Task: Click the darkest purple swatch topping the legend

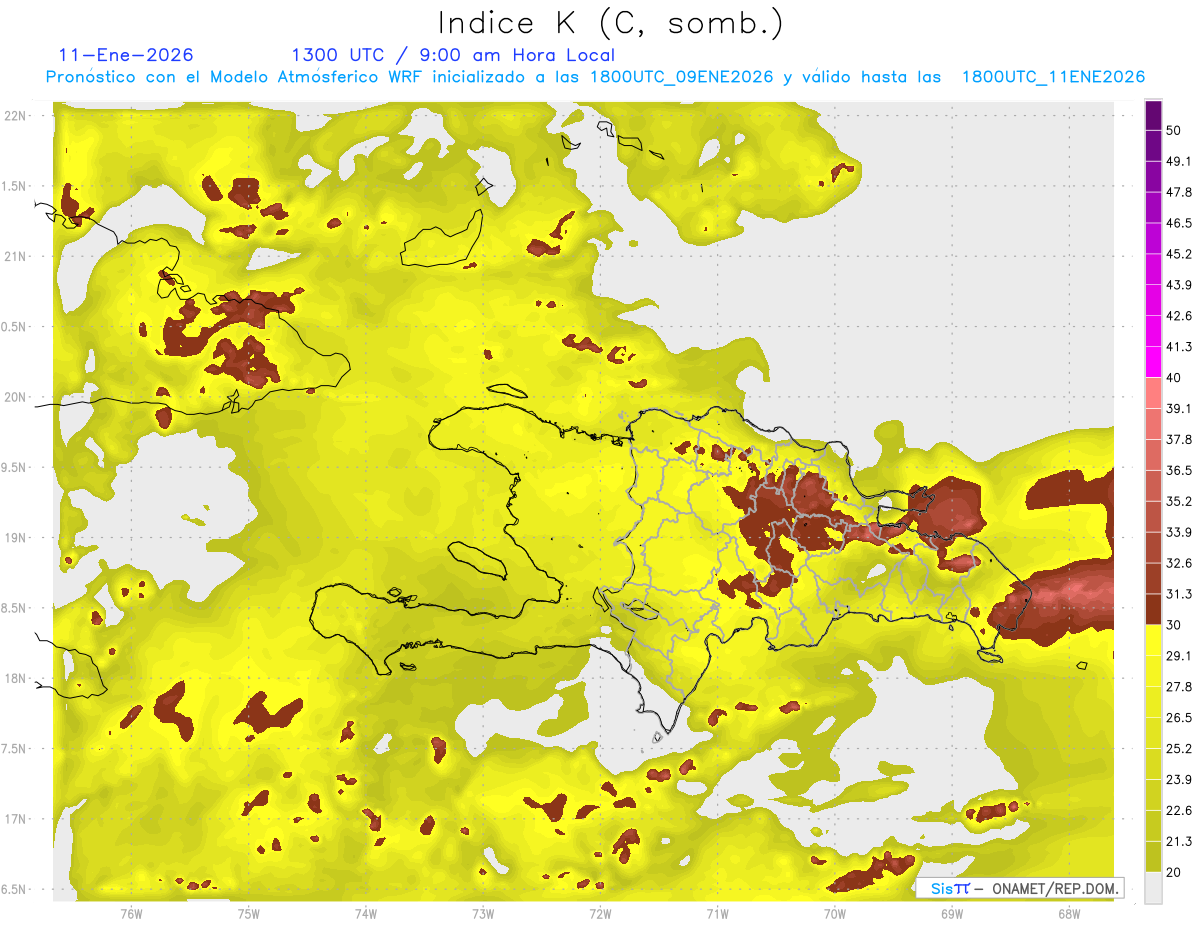Action: tap(1153, 116)
